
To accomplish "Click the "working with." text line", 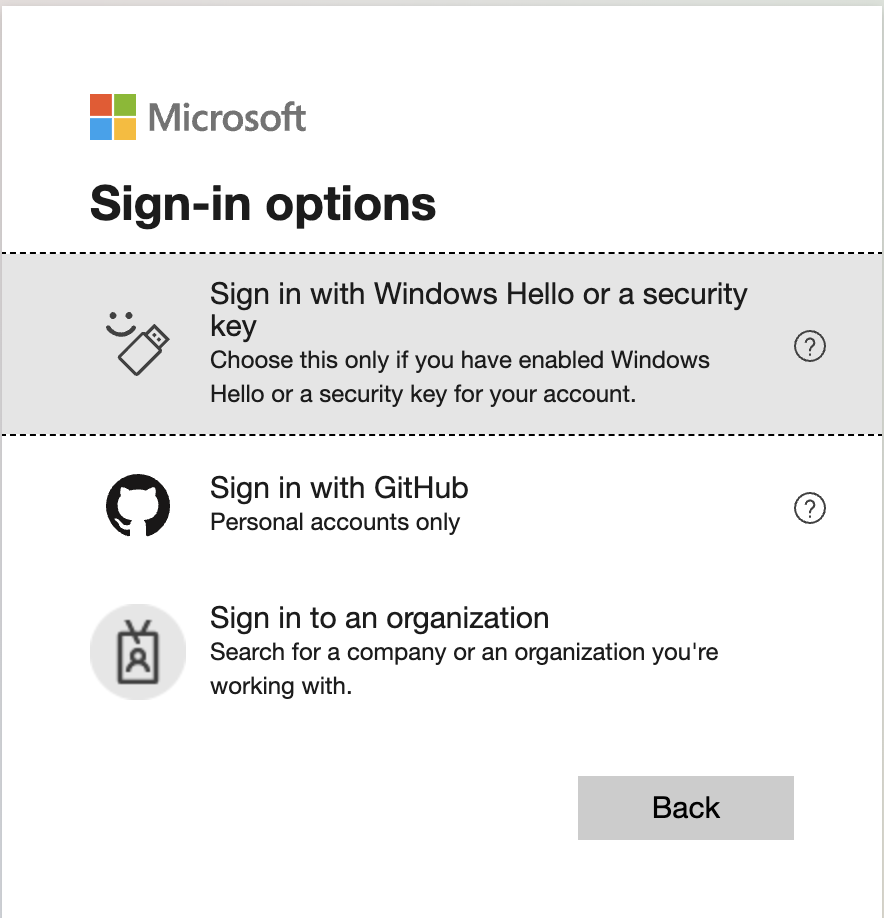I will pos(281,687).
